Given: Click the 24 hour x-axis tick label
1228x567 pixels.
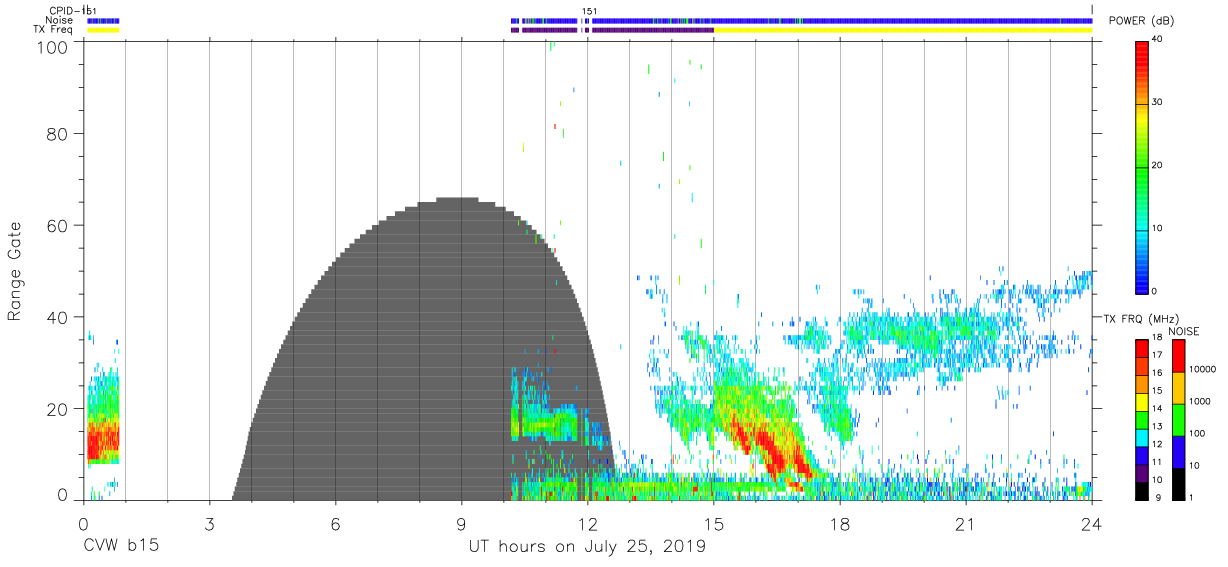Looking at the screenshot, I should click(1092, 524).
